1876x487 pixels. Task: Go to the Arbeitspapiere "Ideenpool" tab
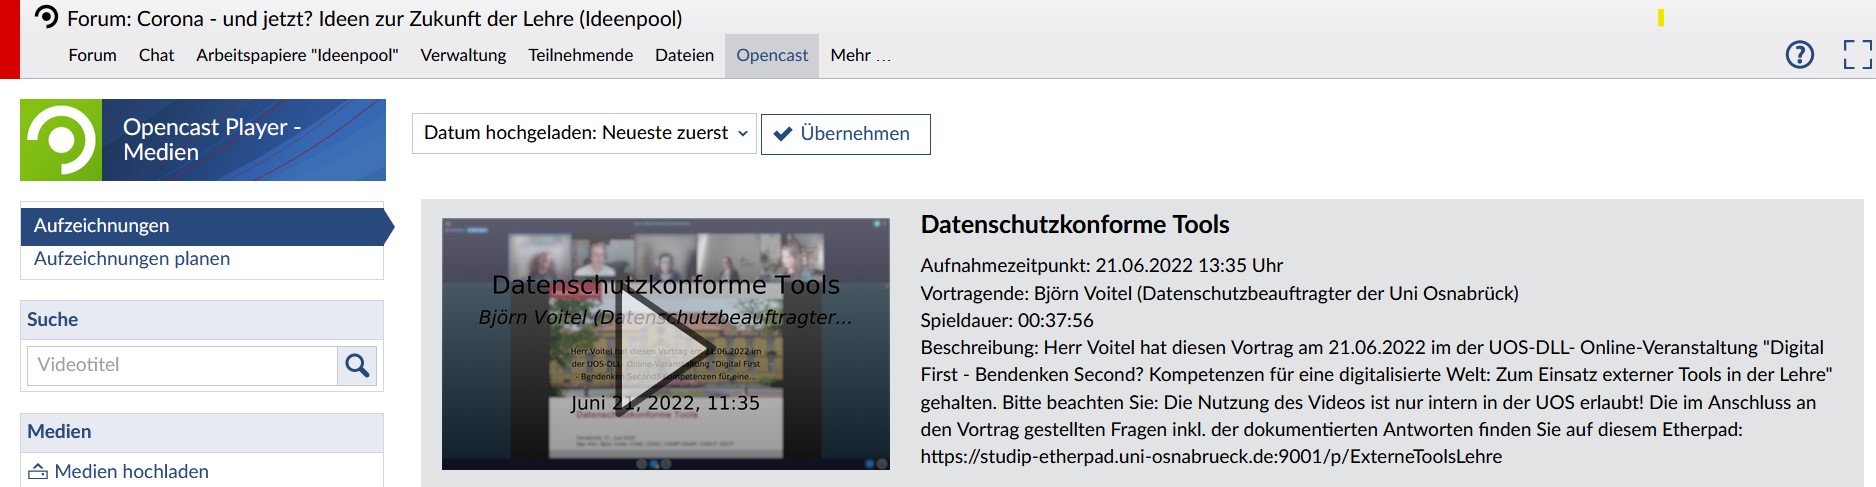tap(297, 56)
